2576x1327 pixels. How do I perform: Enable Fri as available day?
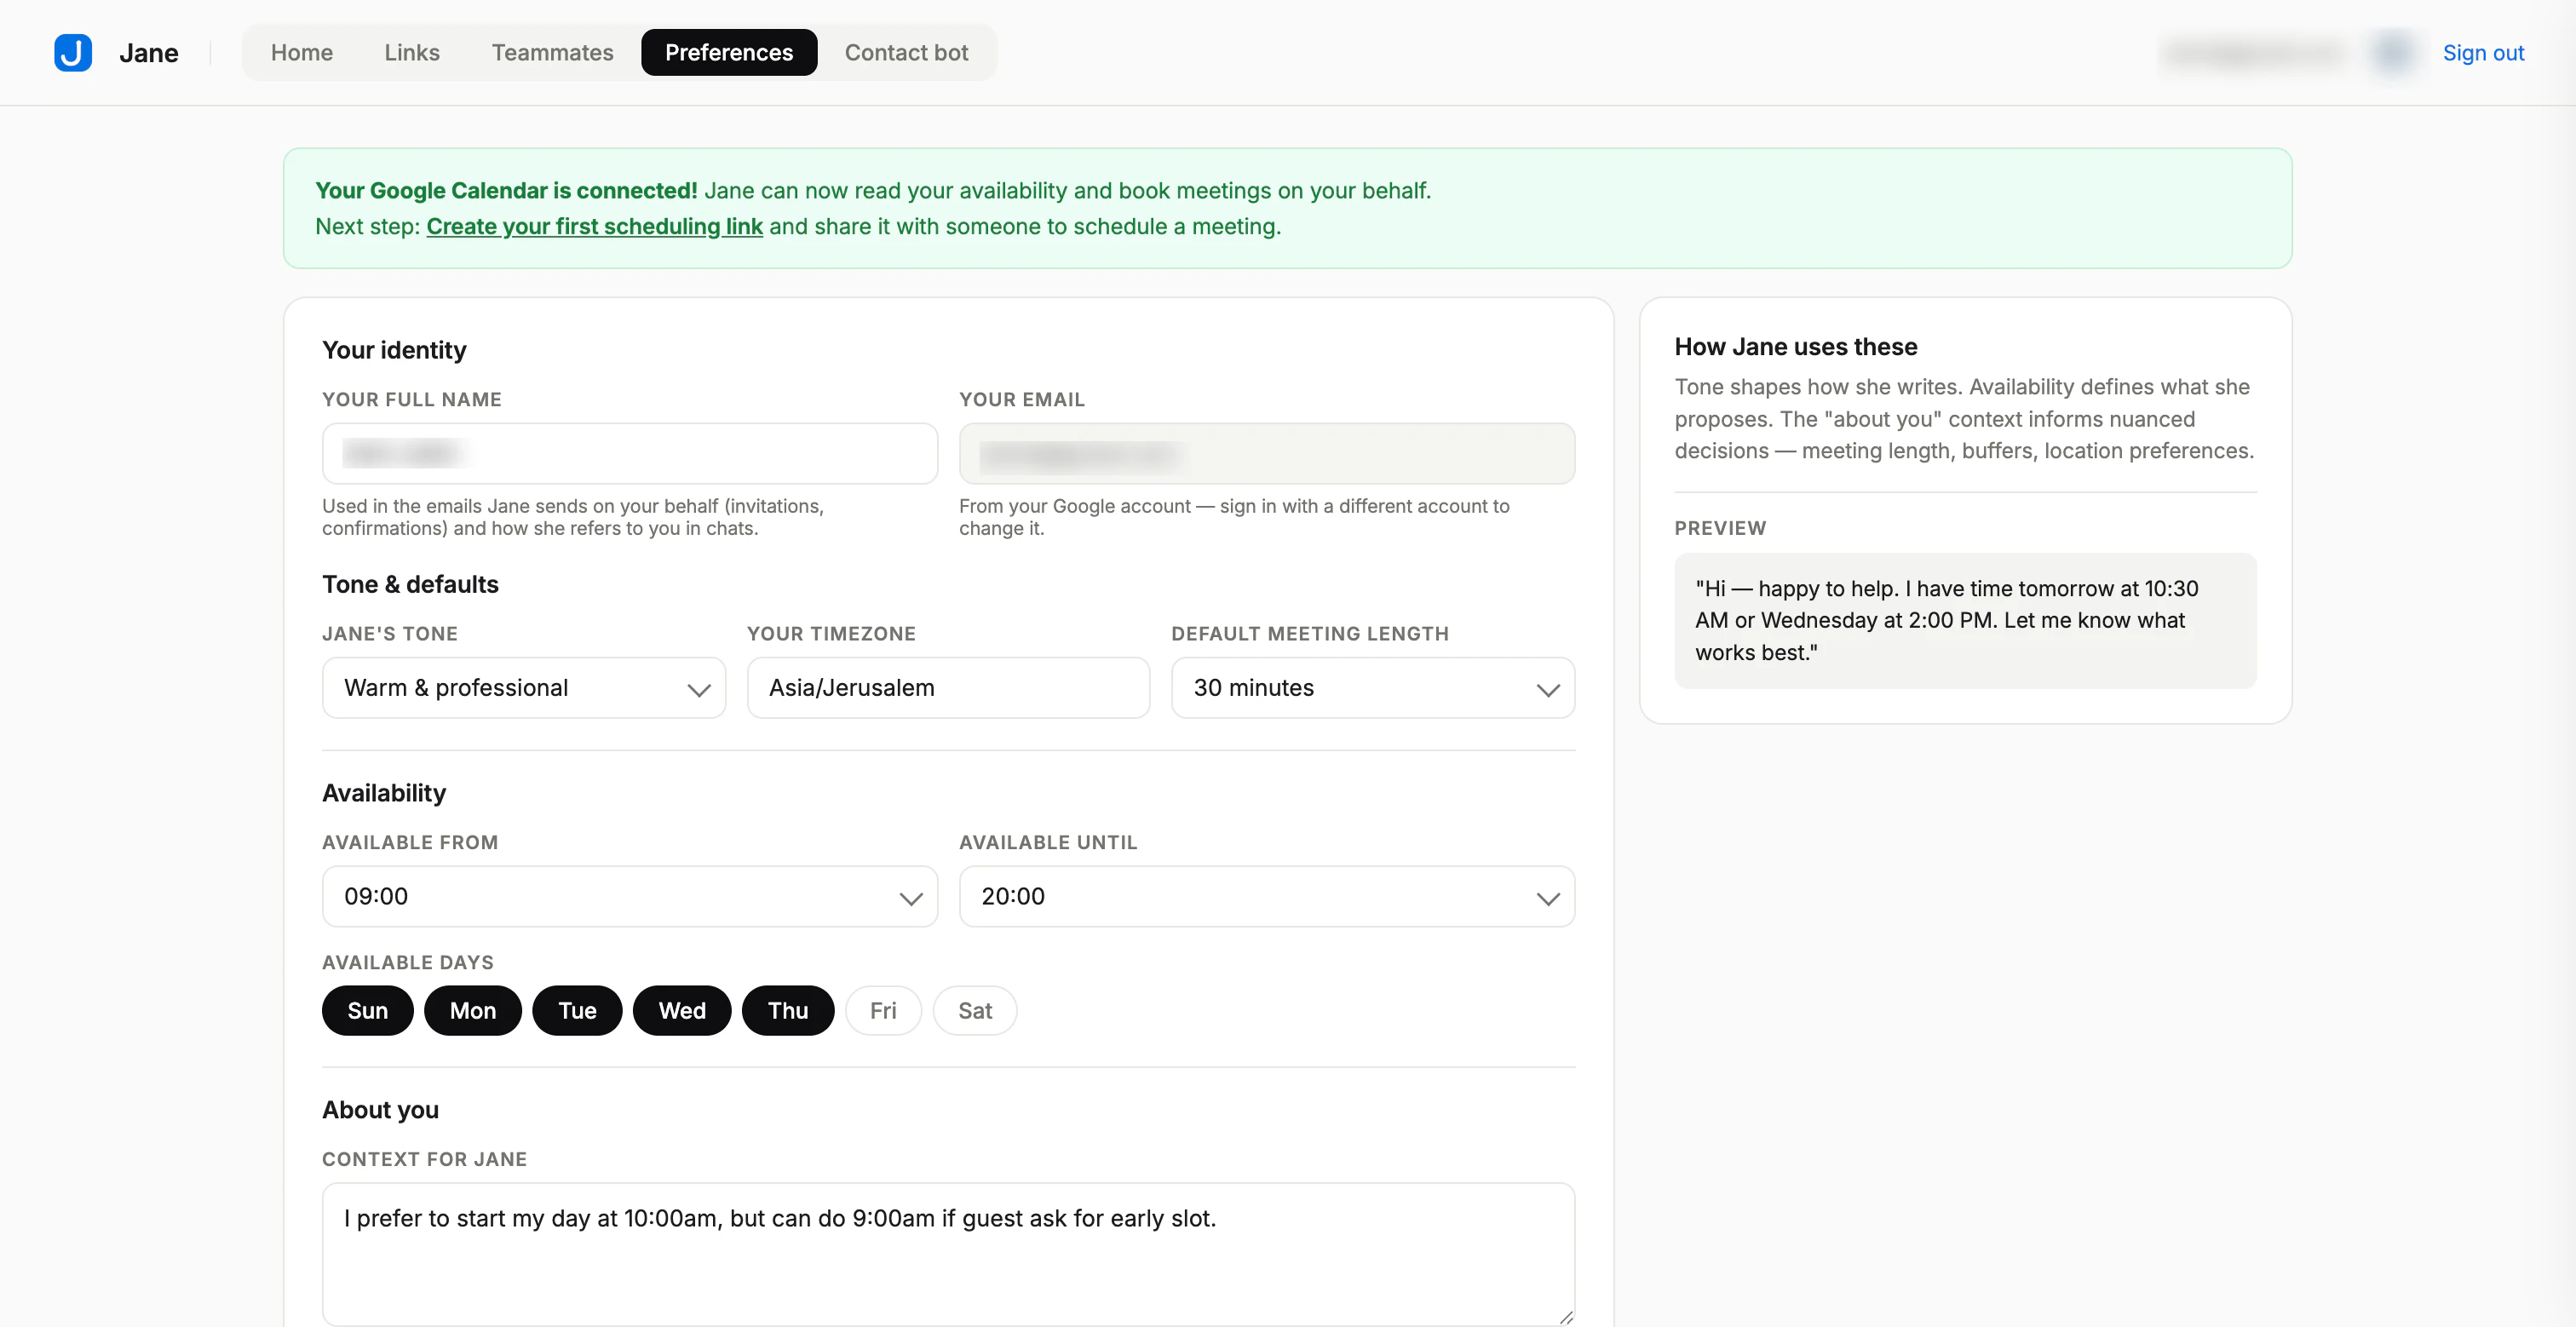click(x=883, y=1010)
